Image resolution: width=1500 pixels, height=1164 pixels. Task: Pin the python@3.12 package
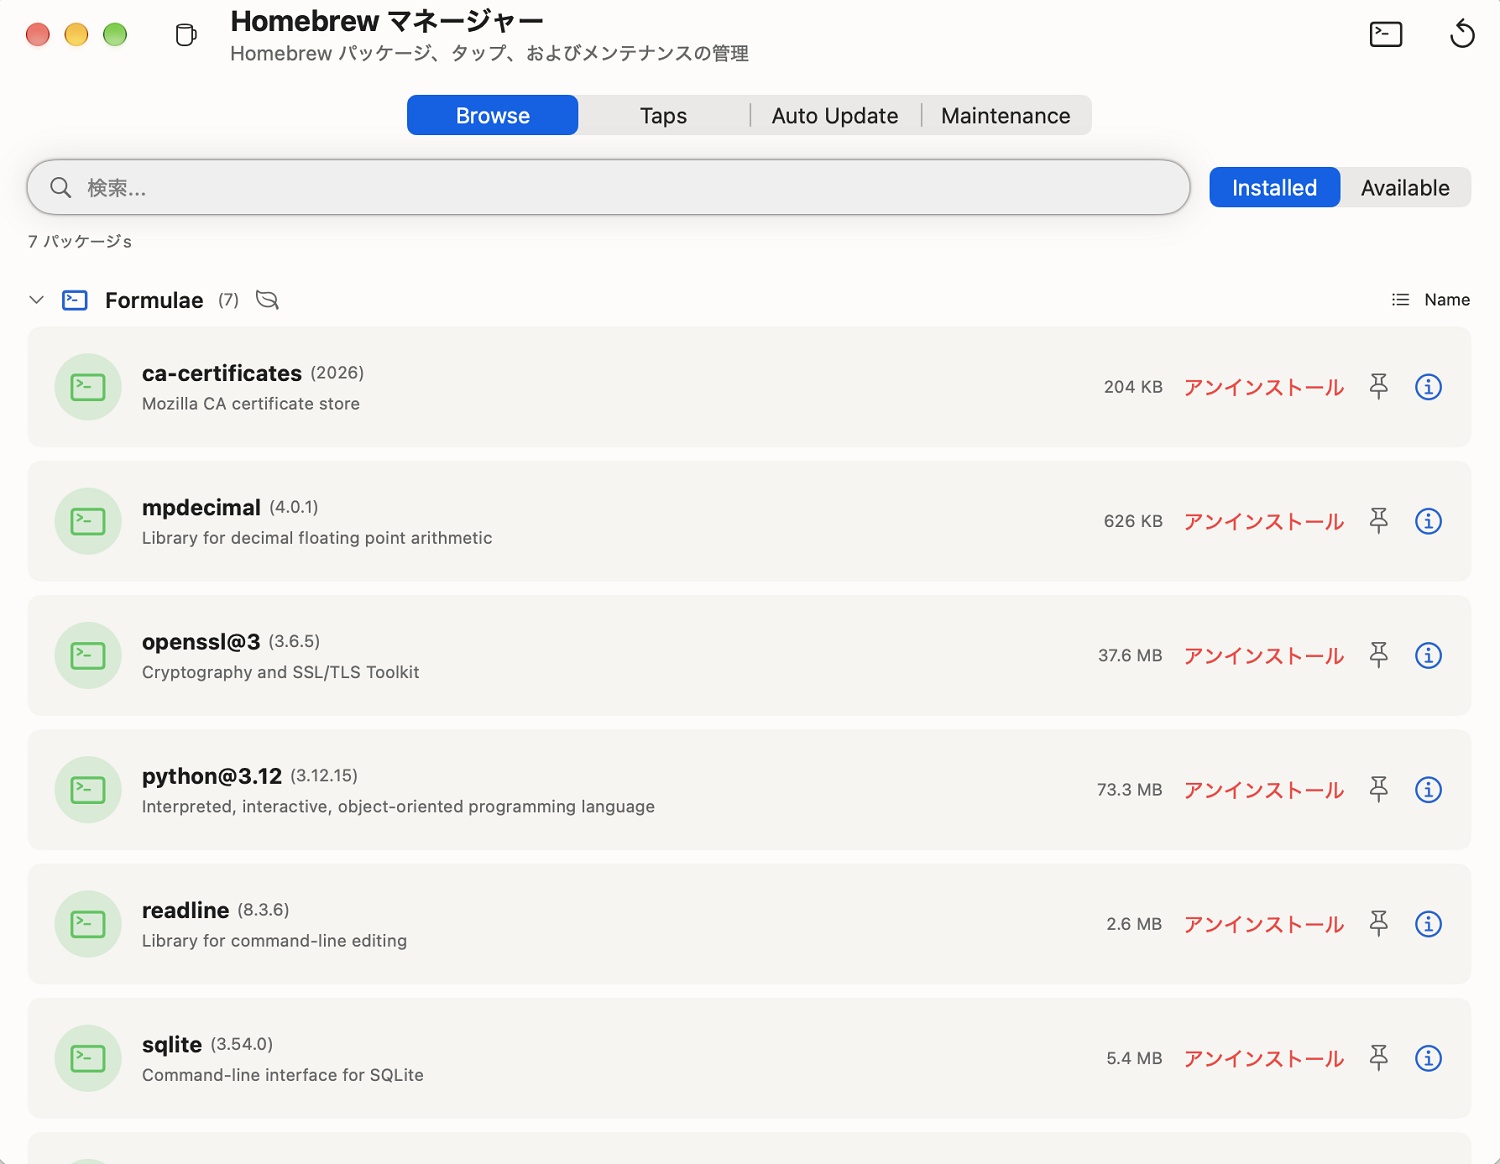pos(1379,789)
